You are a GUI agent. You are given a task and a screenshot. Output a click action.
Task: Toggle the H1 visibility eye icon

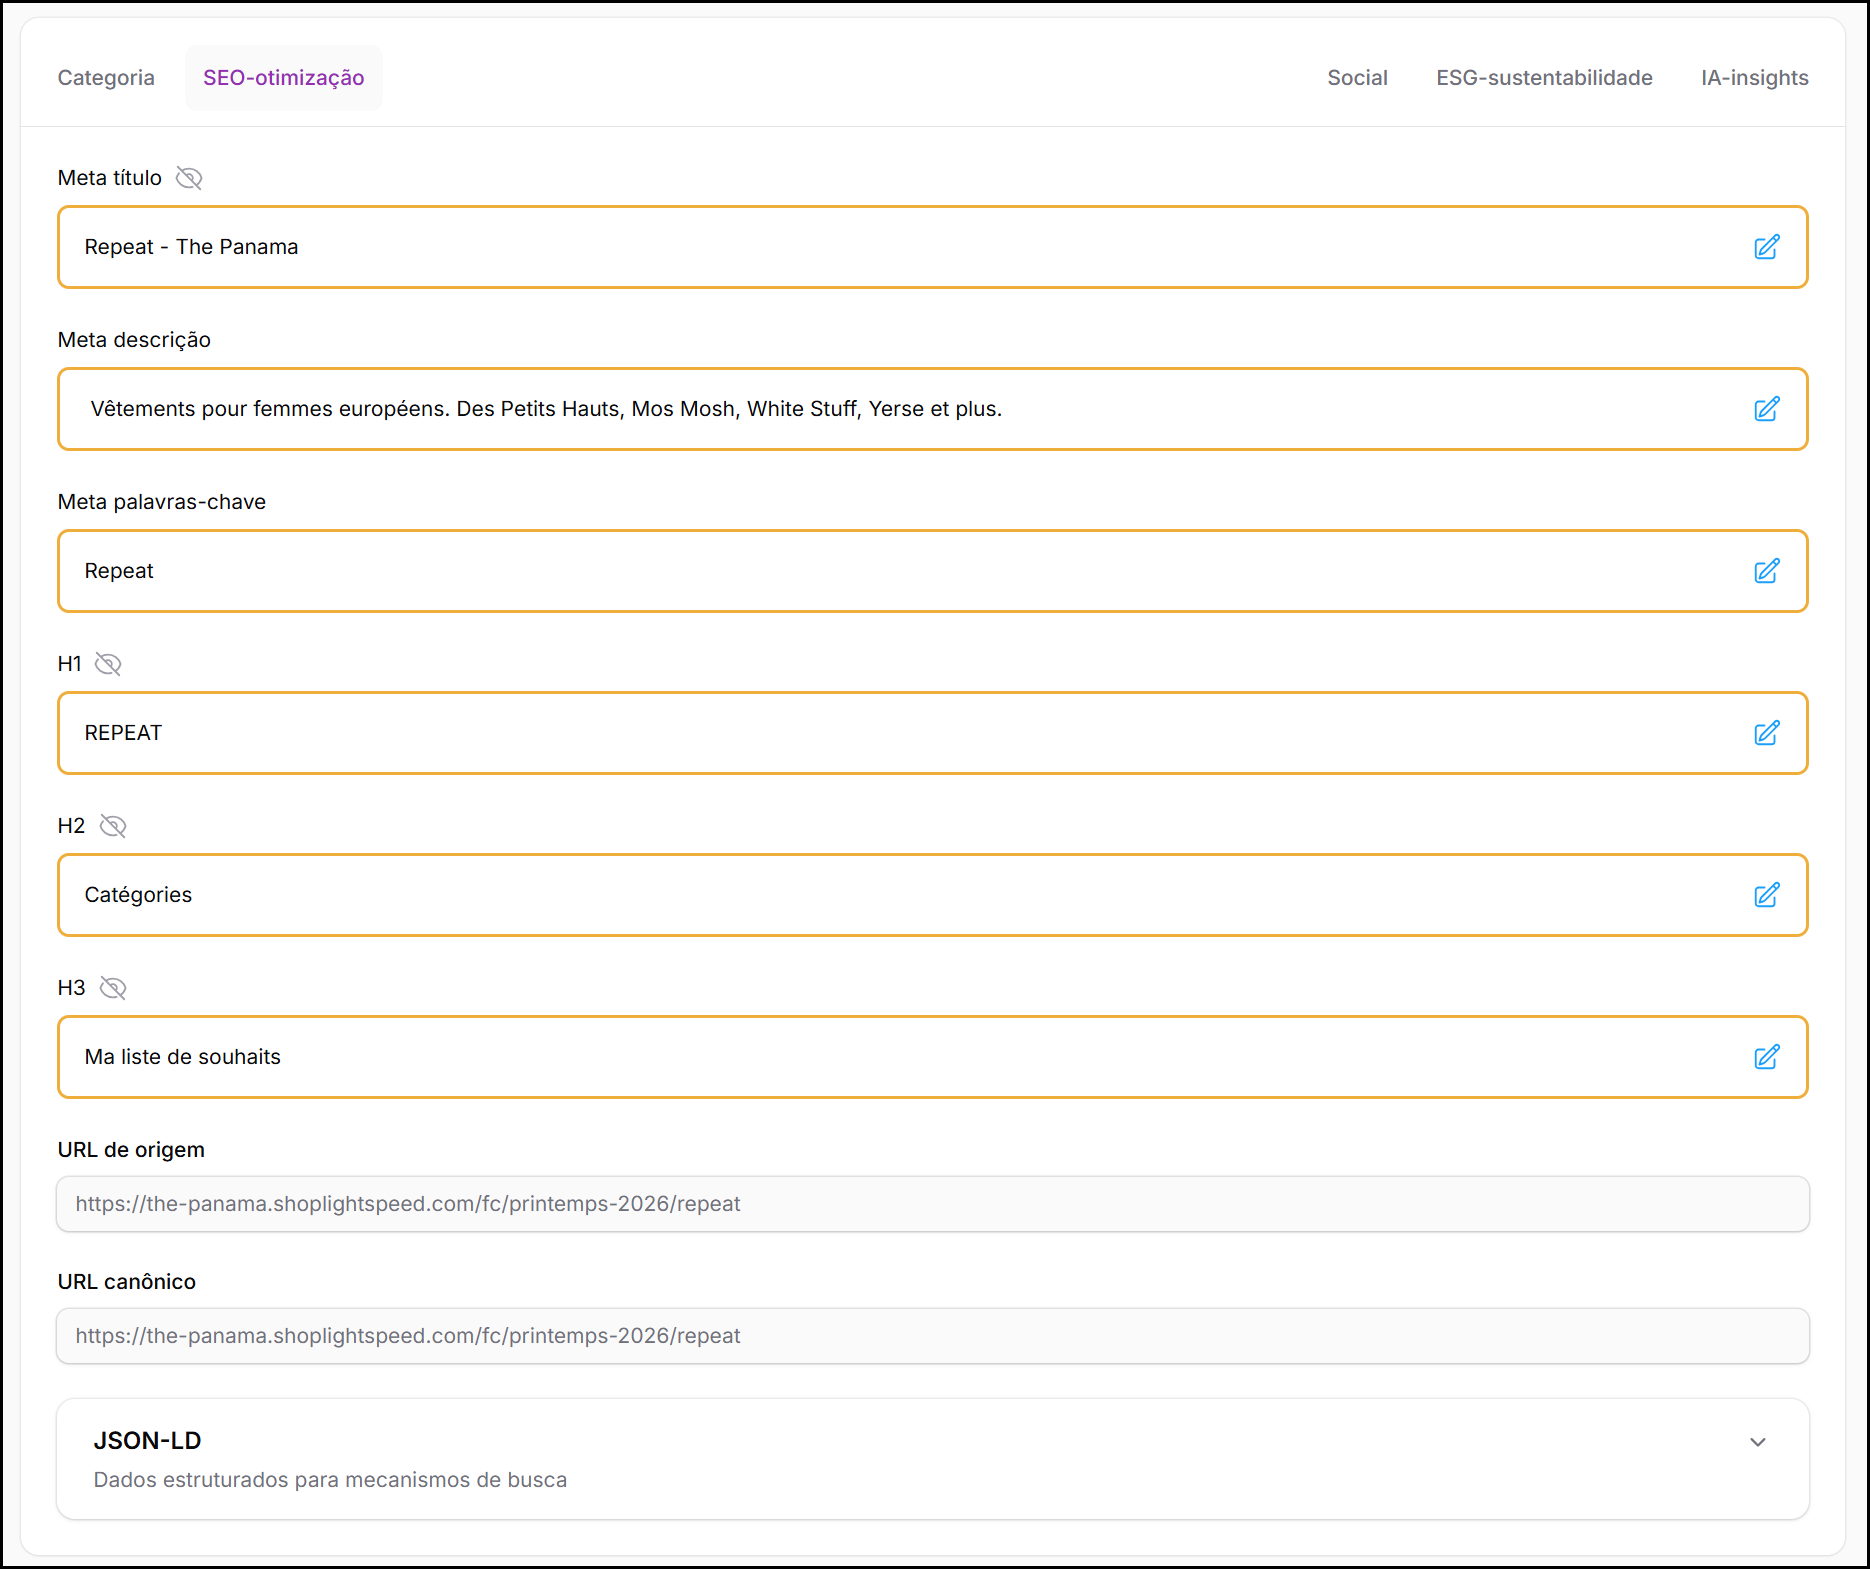108,664
